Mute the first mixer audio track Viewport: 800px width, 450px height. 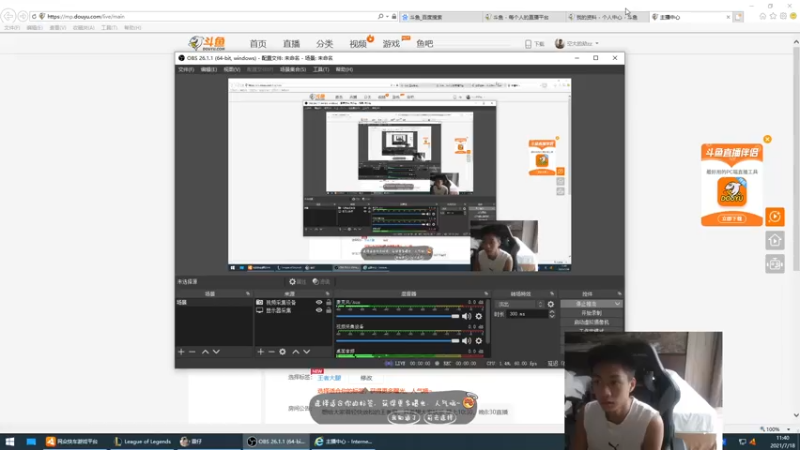(466, 316)
